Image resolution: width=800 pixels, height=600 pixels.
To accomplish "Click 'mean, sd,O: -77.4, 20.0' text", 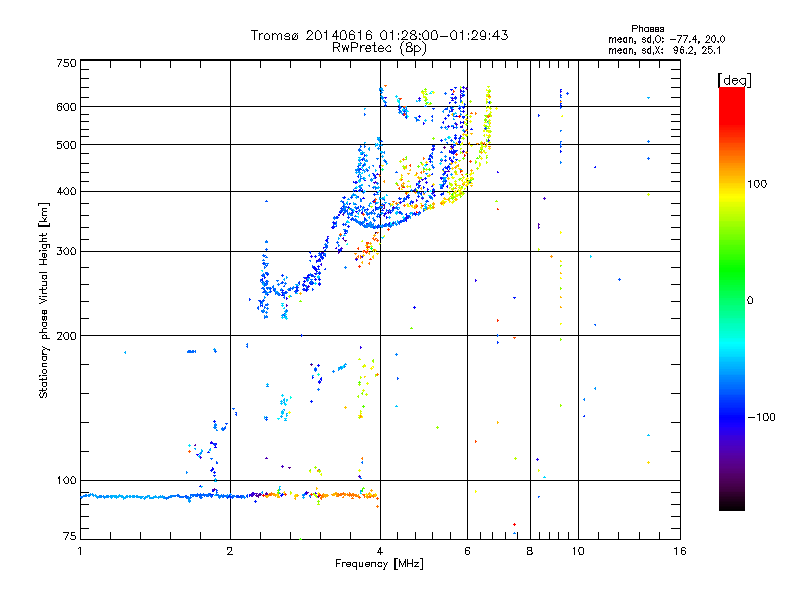I will pos(666,39).
